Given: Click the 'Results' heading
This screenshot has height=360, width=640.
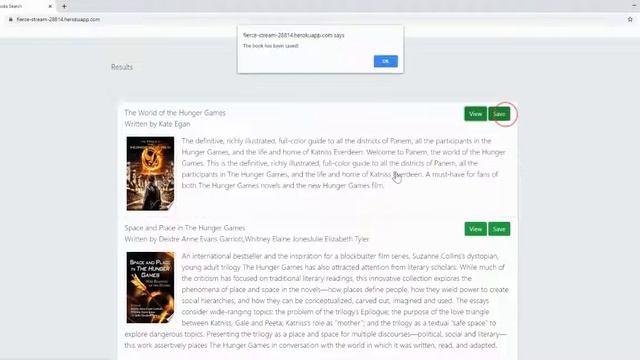Looking at the screenshot, I should click(122, 67).
